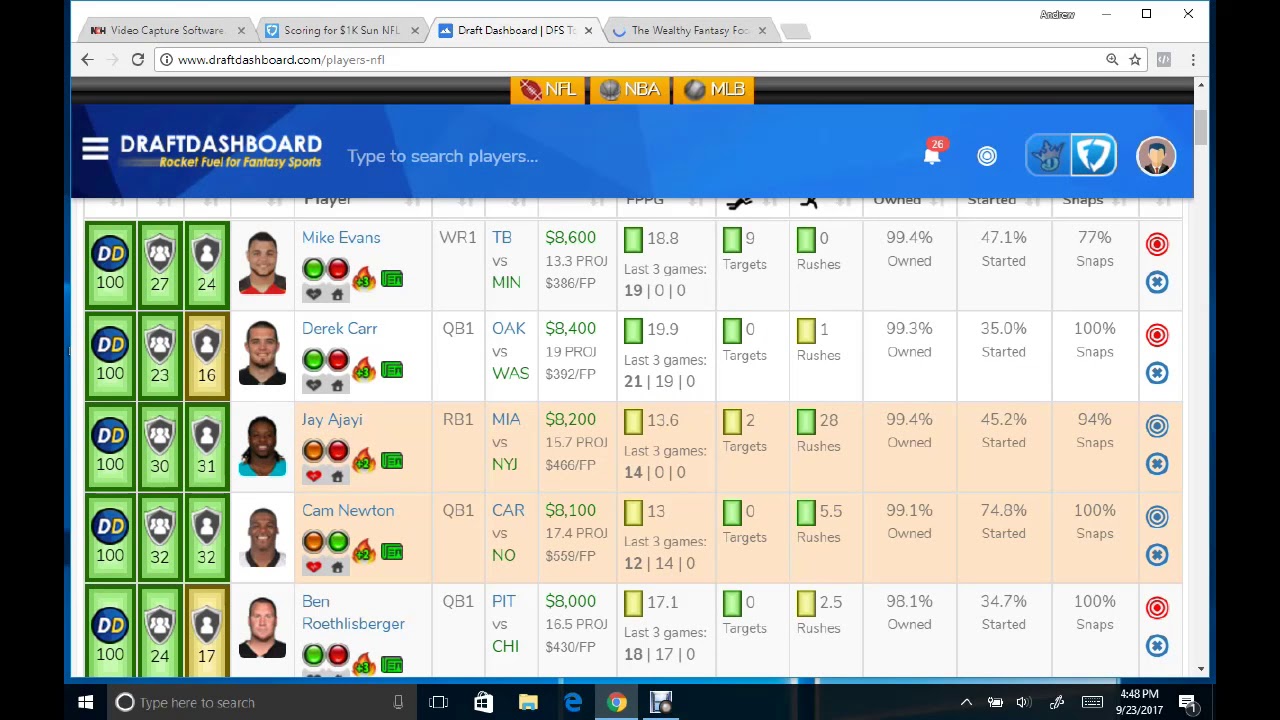Image resolution: width=1280 pixels, height=720 pixels.
Task: Exclude Ben Roethlisberger with the blue X icon
Action: coord(1157,646)
